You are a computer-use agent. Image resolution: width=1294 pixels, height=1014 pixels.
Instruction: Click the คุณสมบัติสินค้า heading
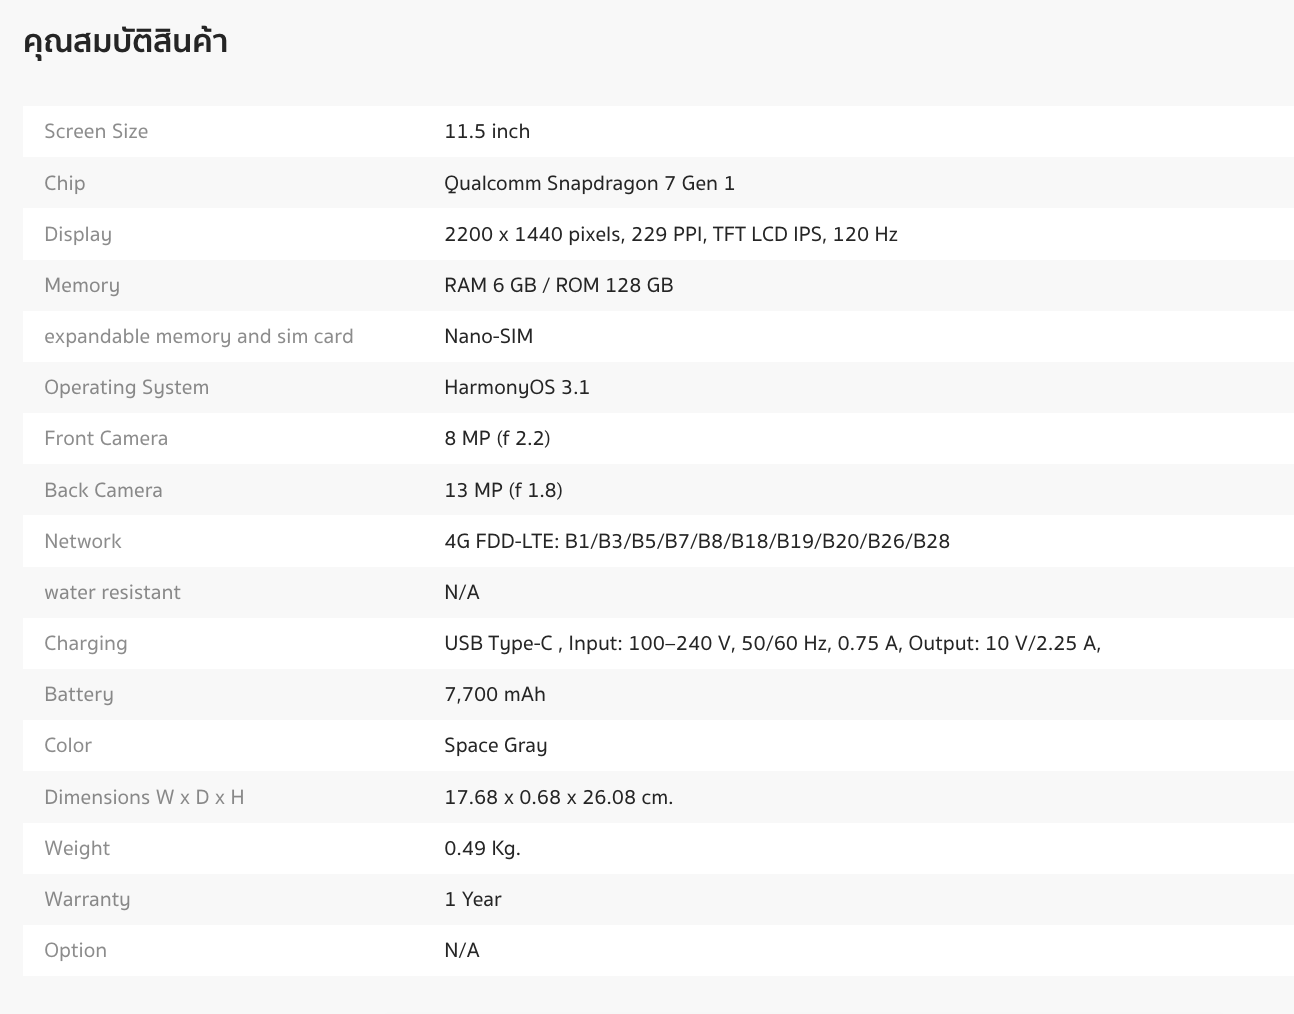point(125,43)
